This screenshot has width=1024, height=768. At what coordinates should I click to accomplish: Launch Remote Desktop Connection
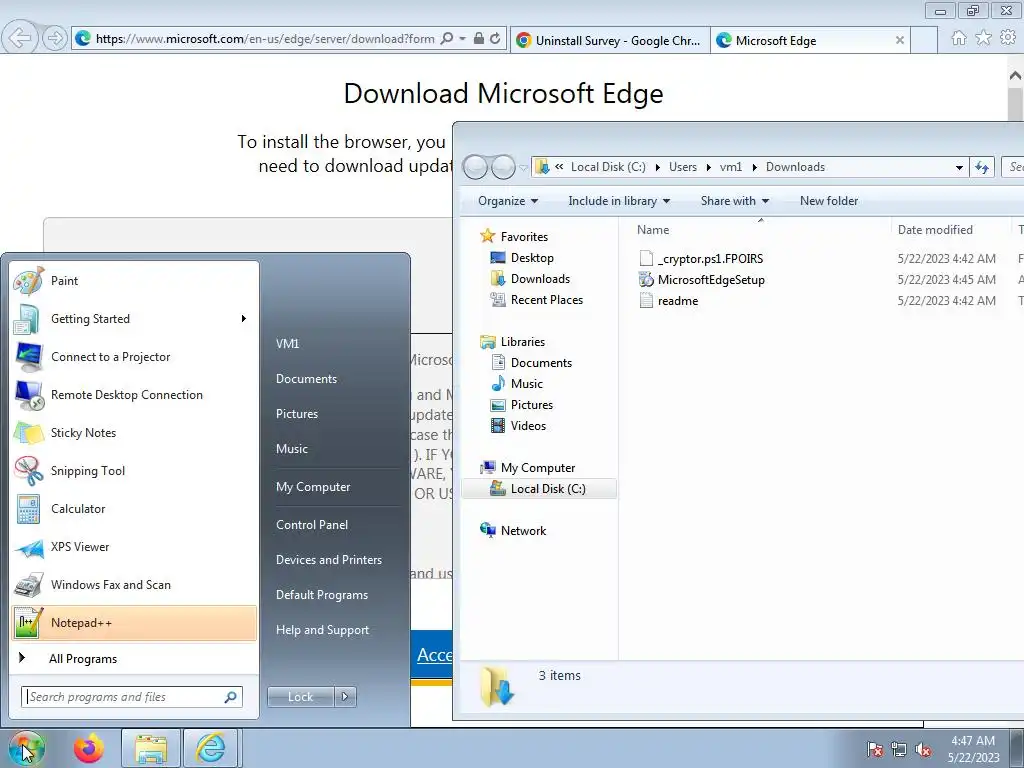click(134, 394)
